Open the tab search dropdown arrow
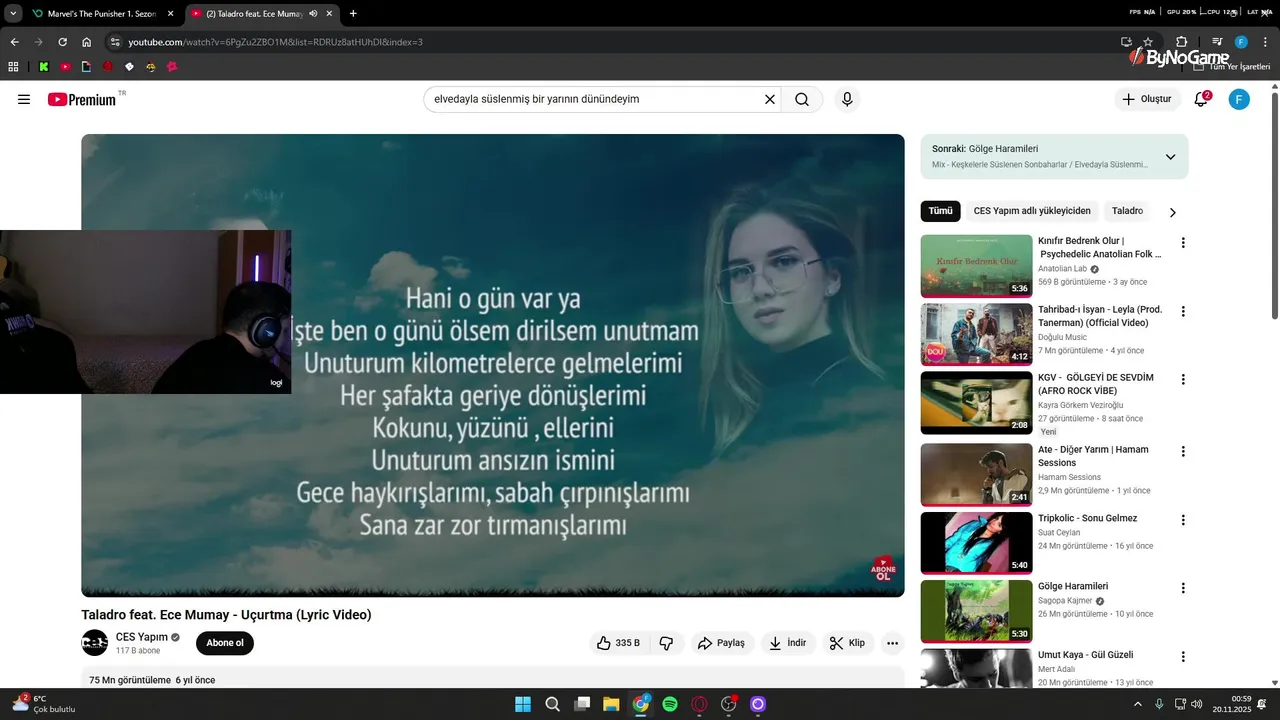This screenshot has width=1280, height=720. [x=13, y=14]
